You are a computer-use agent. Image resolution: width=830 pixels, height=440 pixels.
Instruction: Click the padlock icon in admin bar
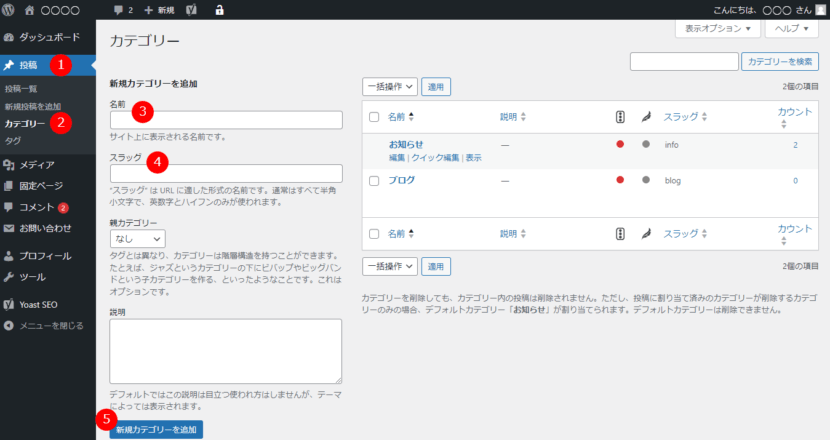[219, 9]
